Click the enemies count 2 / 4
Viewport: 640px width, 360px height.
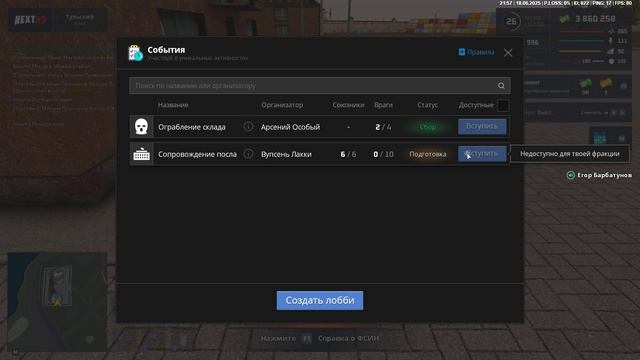click(x=383, y=127)
